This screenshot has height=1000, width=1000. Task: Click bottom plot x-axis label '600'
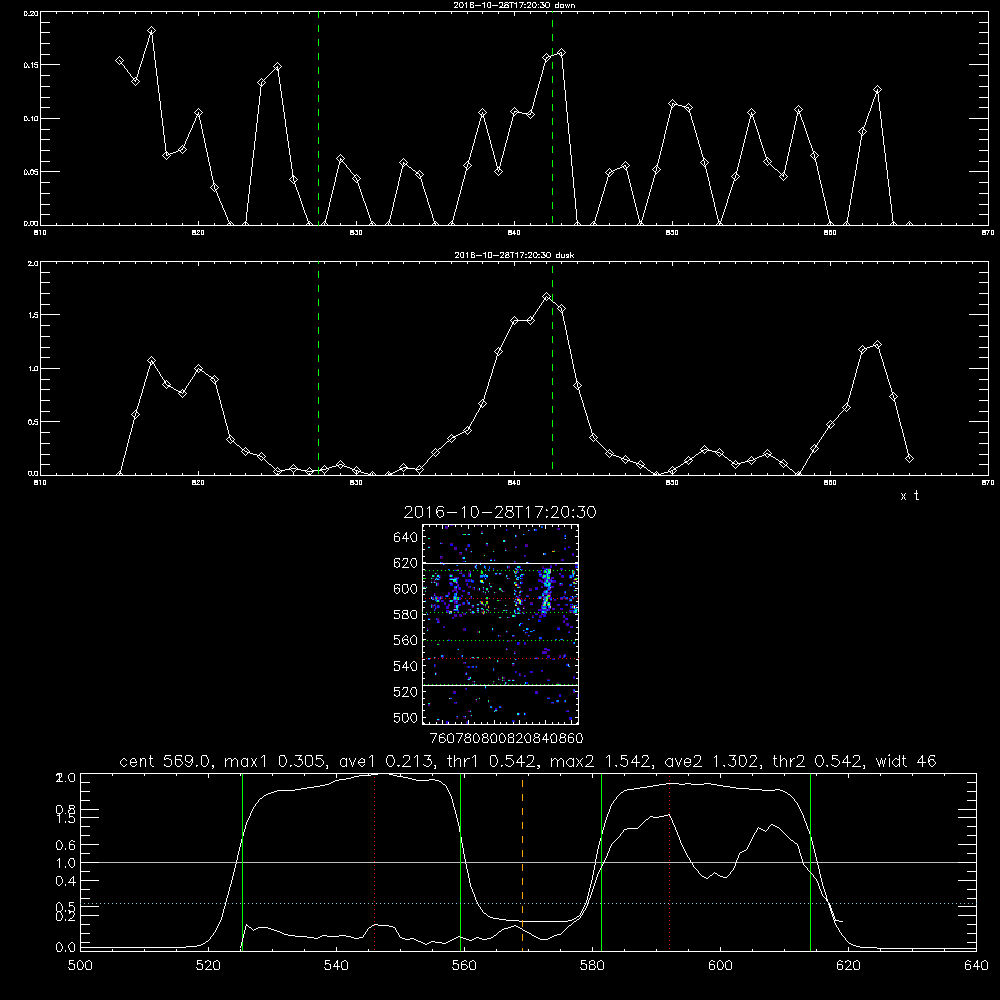click(x=720, y=966)
